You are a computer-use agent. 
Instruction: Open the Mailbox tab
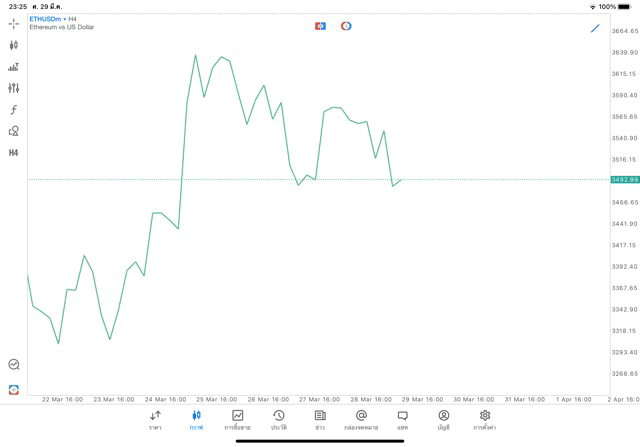click(x=361, y=420)
